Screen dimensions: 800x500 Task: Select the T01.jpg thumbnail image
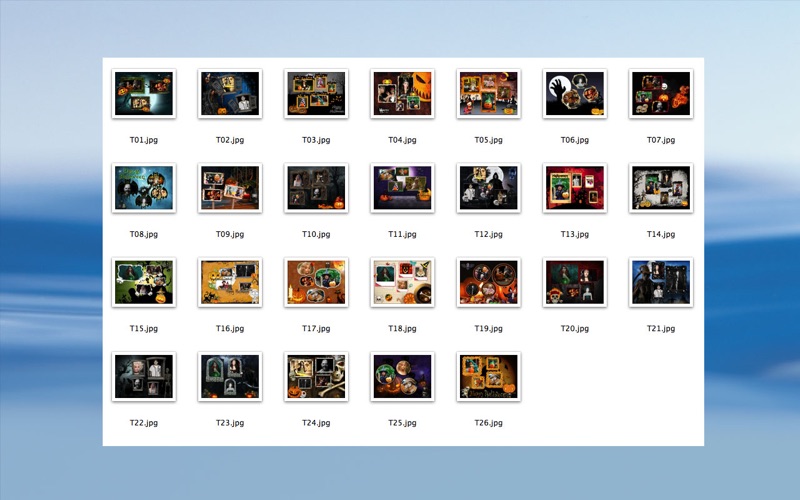pyautogui.click(x=144, y=93)
